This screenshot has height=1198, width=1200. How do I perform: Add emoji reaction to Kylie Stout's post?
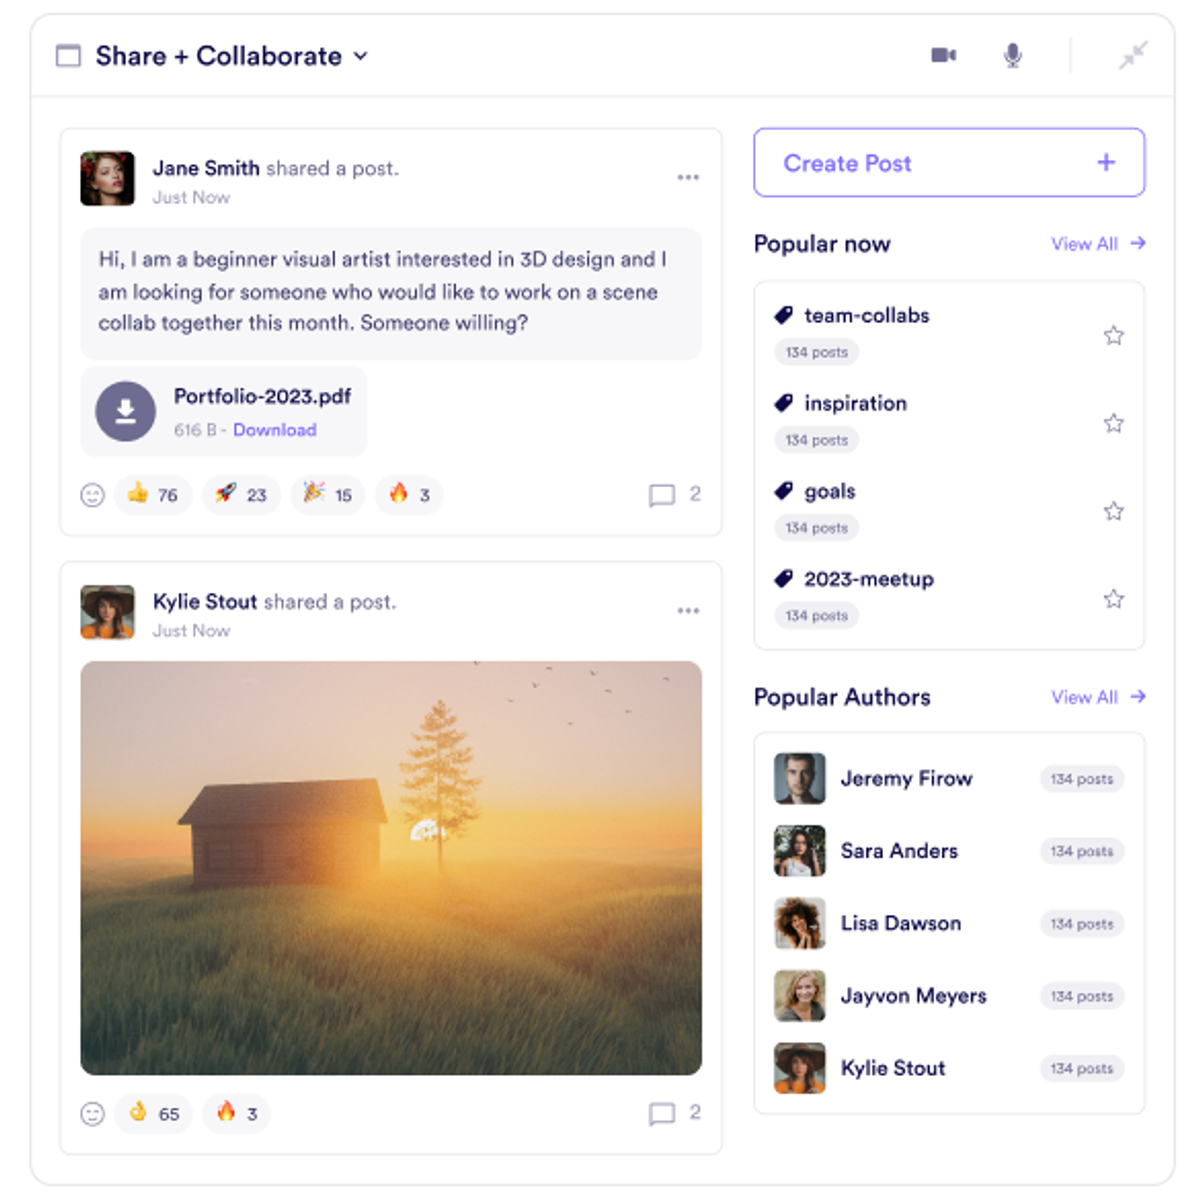pos(92,1113)
